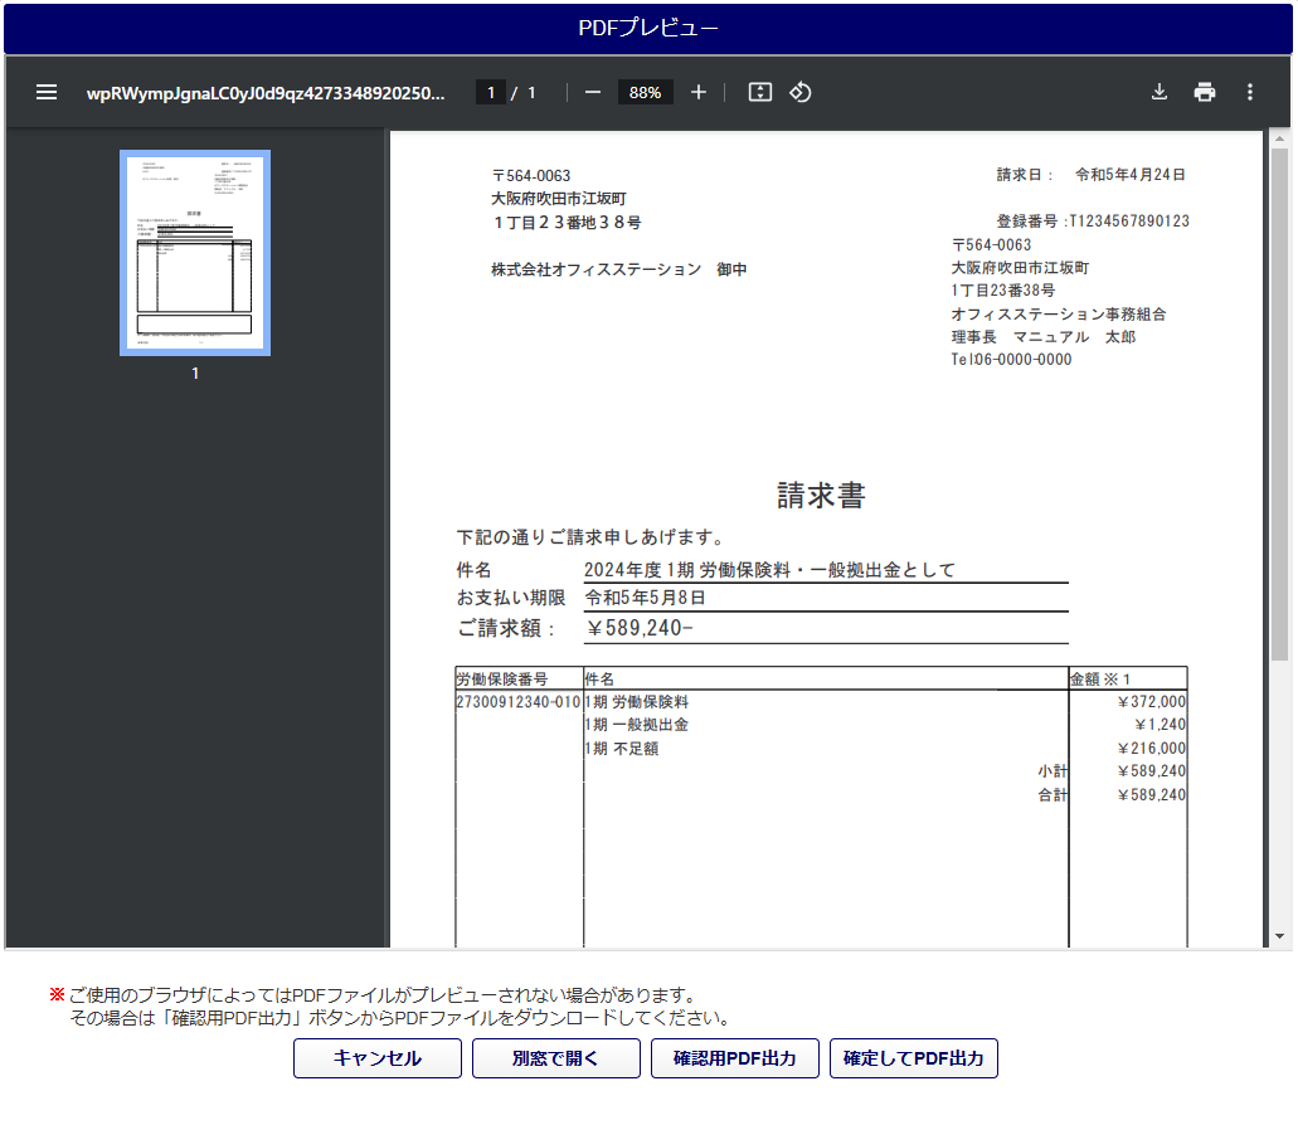Click the 別窓で開く button

(x=556, y=1058)
